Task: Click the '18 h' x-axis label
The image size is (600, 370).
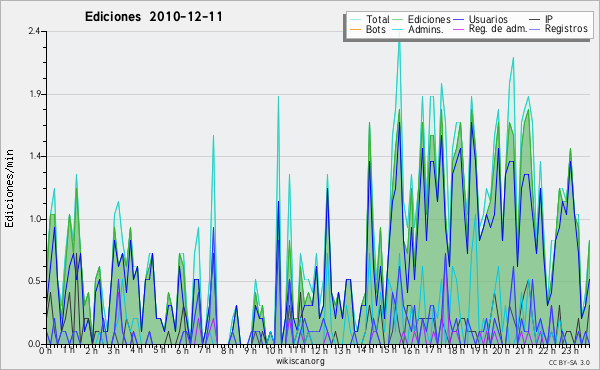Action: pyautogui.click(x=456, y=351)
